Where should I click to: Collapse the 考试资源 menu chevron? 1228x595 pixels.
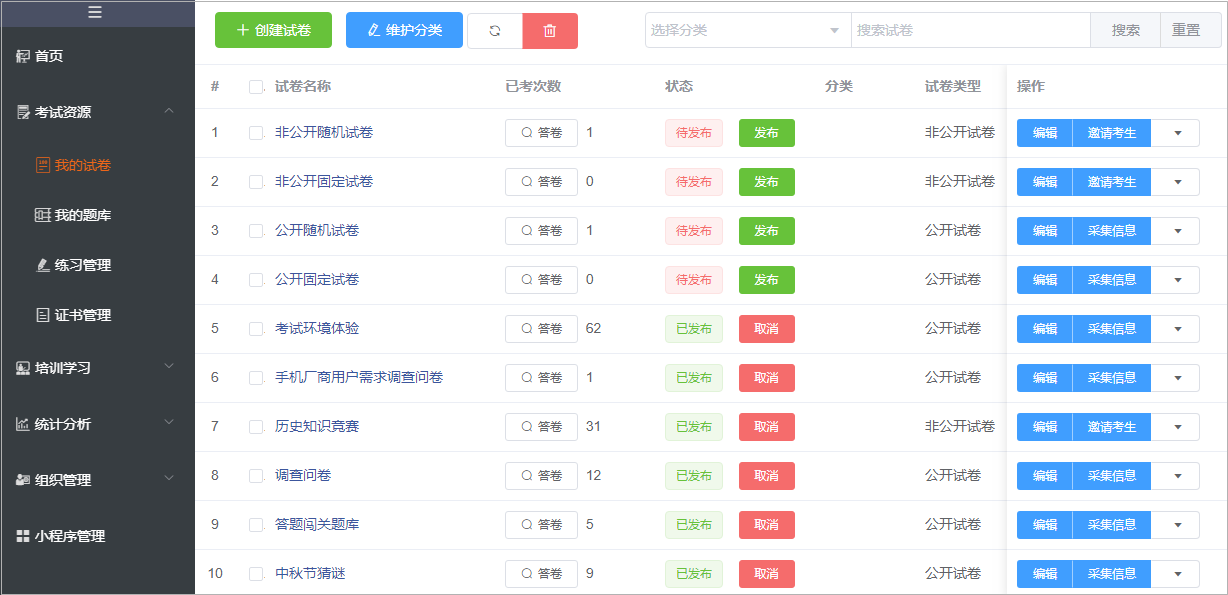coord(169,111)
